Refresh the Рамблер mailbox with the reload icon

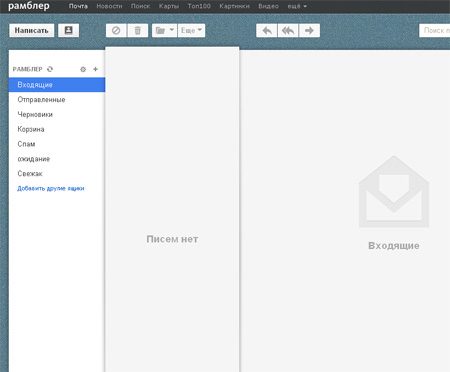pyautogui.click(x=50, y=69)
